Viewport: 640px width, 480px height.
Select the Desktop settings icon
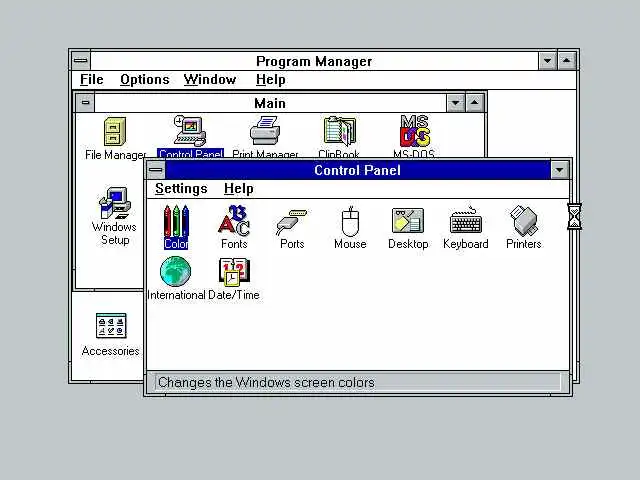pos(408,227)
